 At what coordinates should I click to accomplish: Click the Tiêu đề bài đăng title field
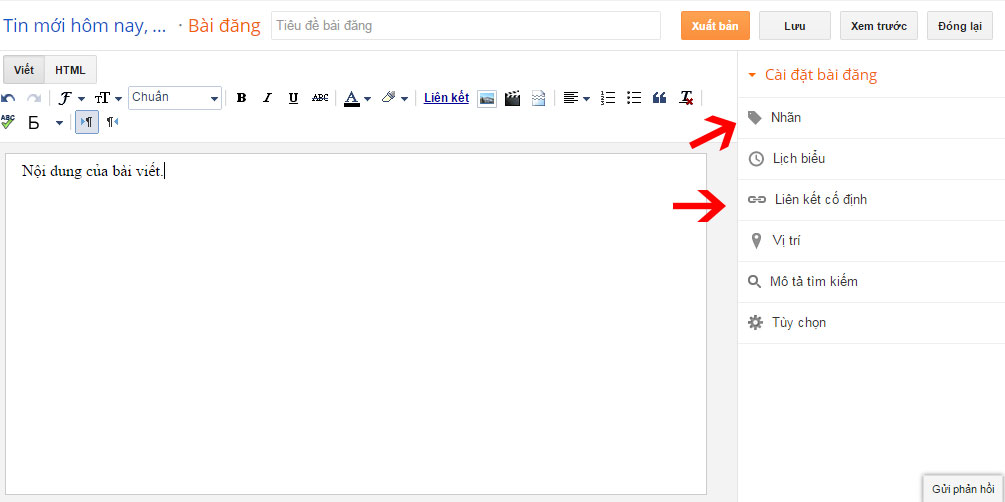tap(466, 26)
